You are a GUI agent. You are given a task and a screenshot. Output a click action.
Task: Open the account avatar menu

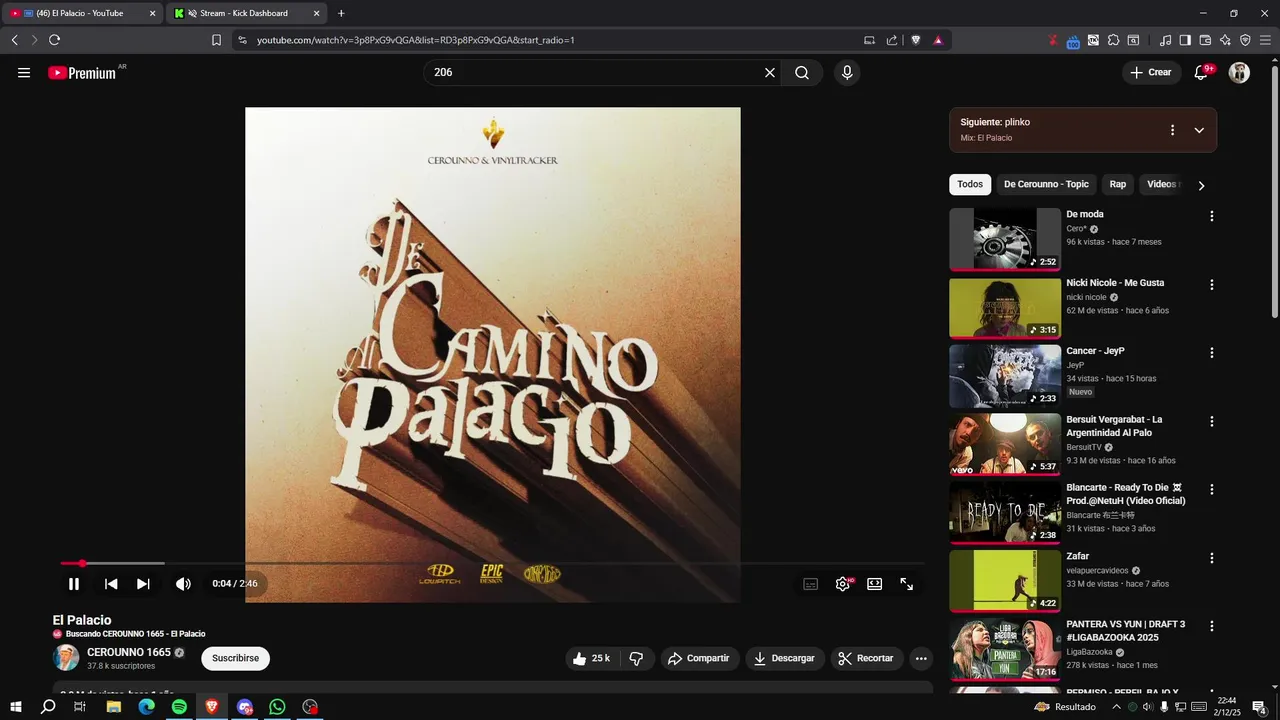1239,73
